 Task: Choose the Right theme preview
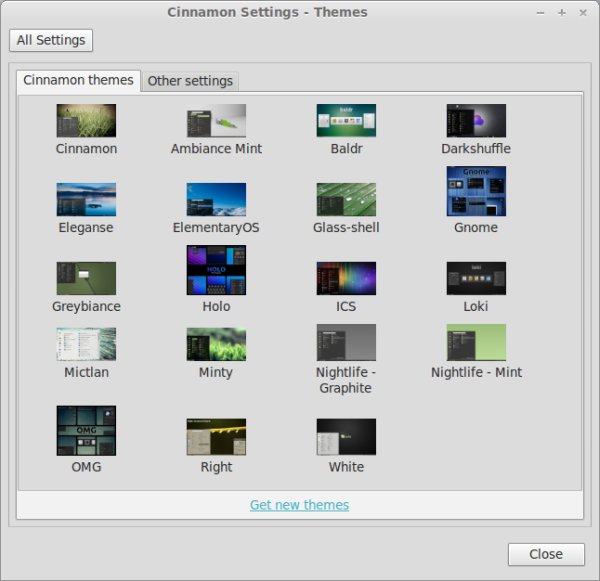pos(216,437)
